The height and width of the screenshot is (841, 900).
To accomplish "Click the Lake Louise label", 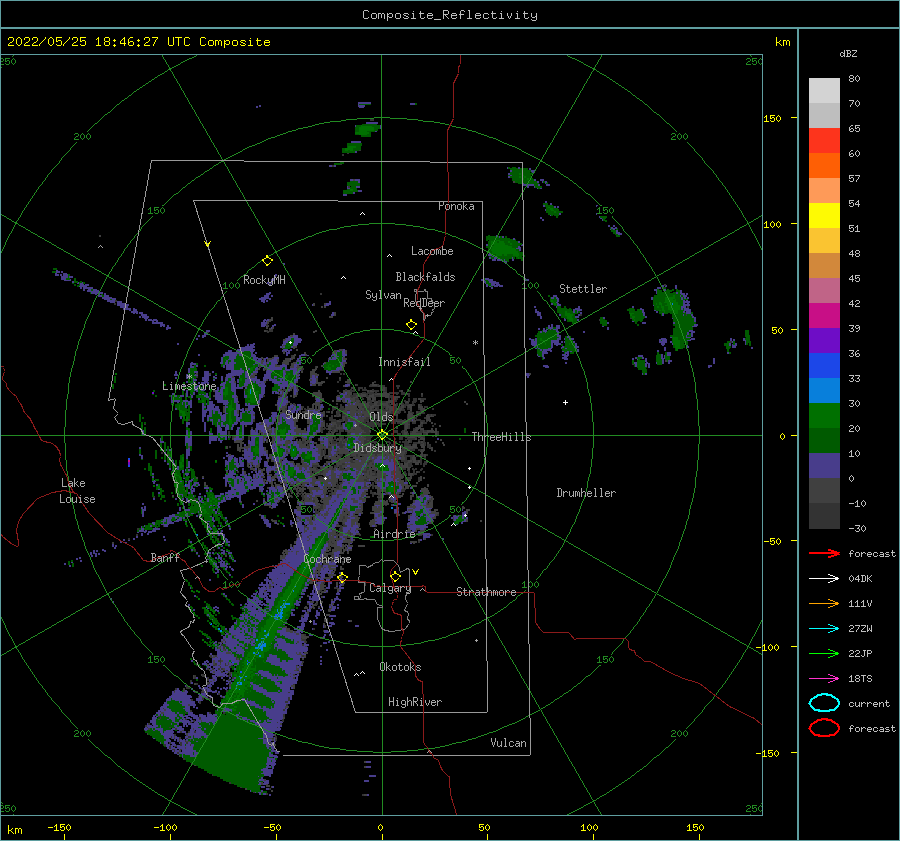I will click(77, 491).
